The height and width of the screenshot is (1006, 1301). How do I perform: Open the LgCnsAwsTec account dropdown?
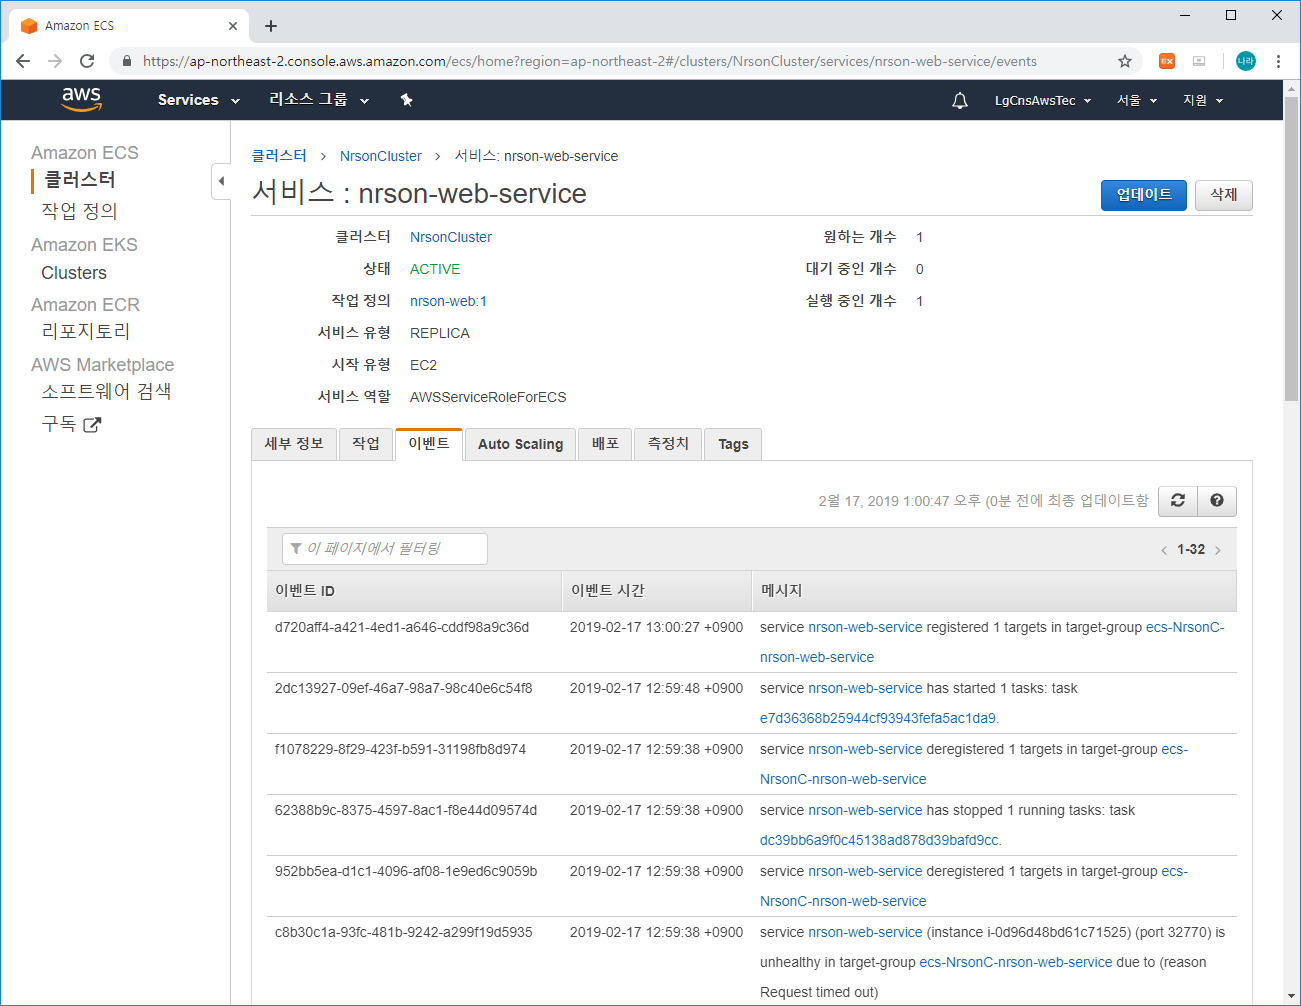pos(1043,100)
